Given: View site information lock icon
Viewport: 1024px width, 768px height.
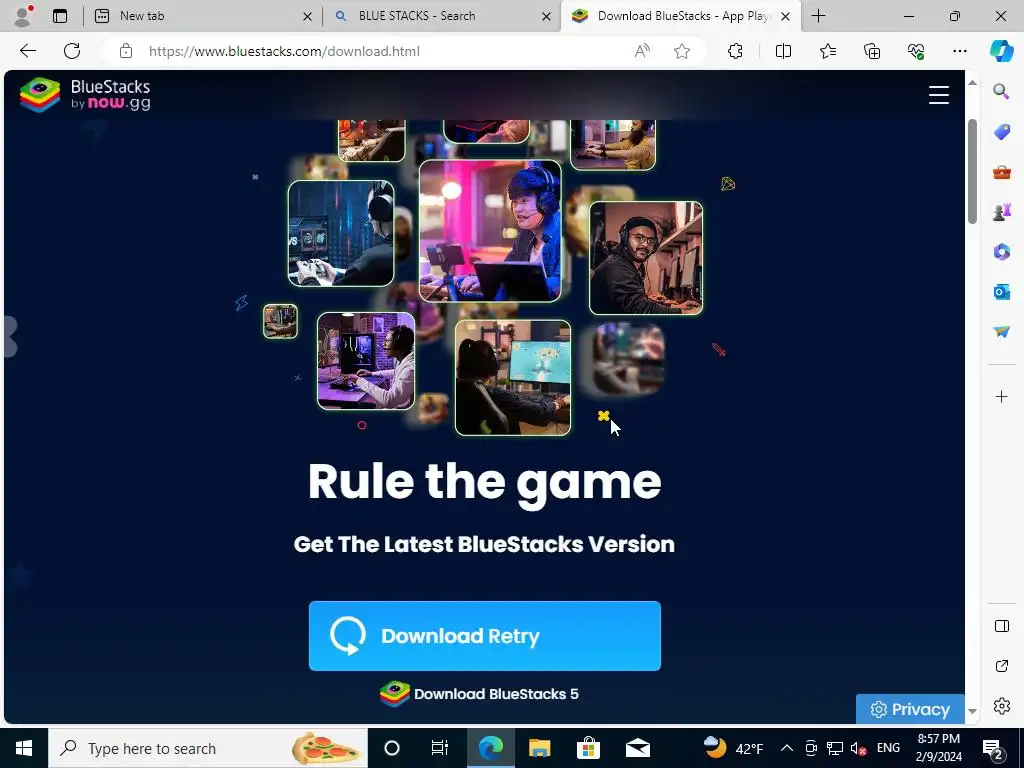Looking at the screenshot, I should click(126, 51).
